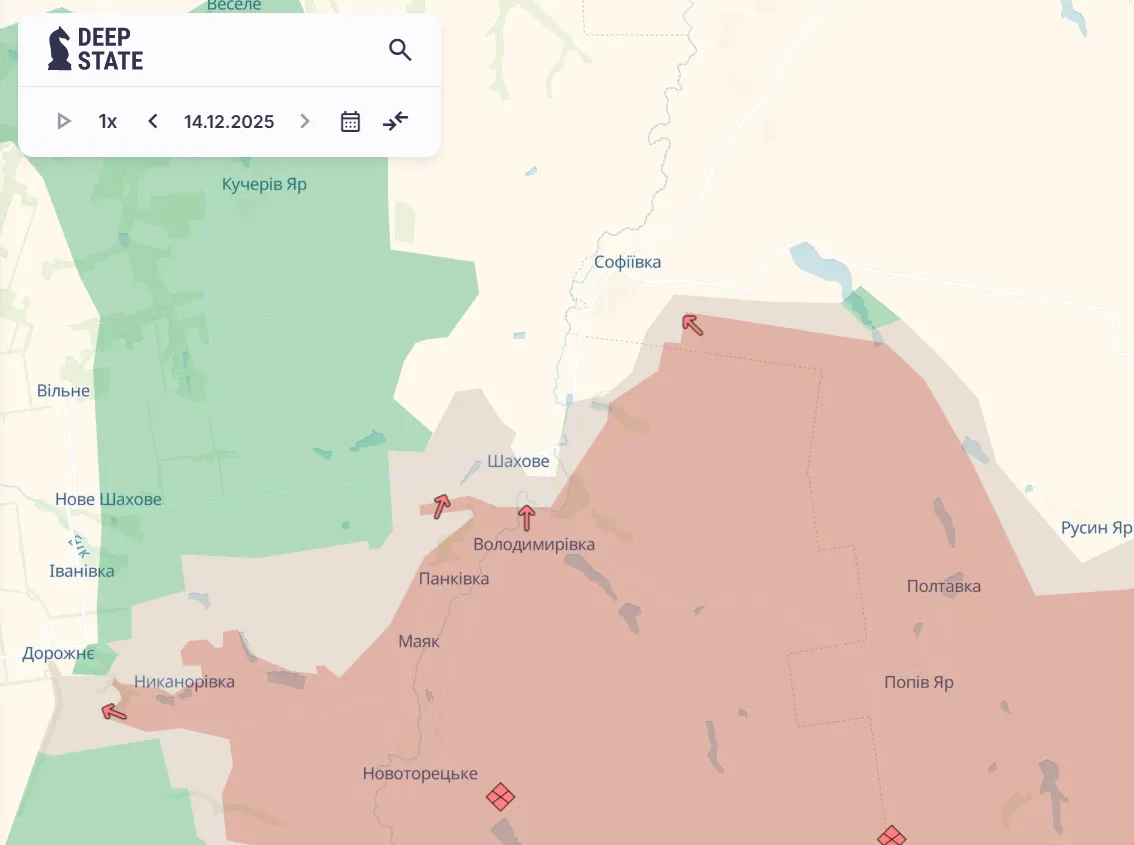Go to the previous date
Screen dimensions: 1134x845
(x=153, y=122)
